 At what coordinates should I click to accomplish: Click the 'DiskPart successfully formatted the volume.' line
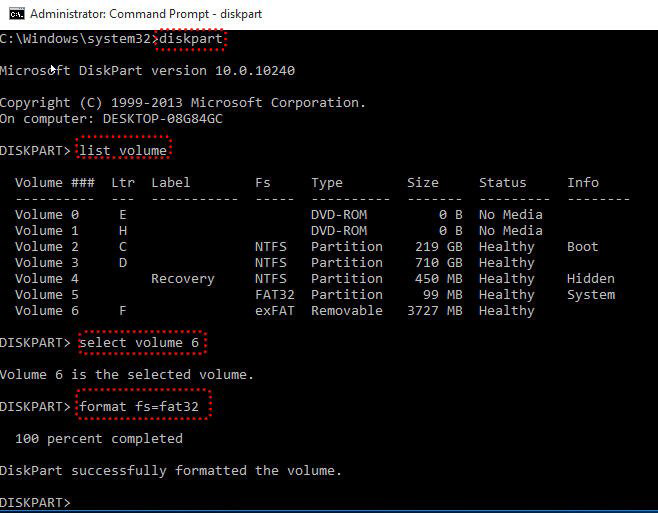[x=170, y=471]
